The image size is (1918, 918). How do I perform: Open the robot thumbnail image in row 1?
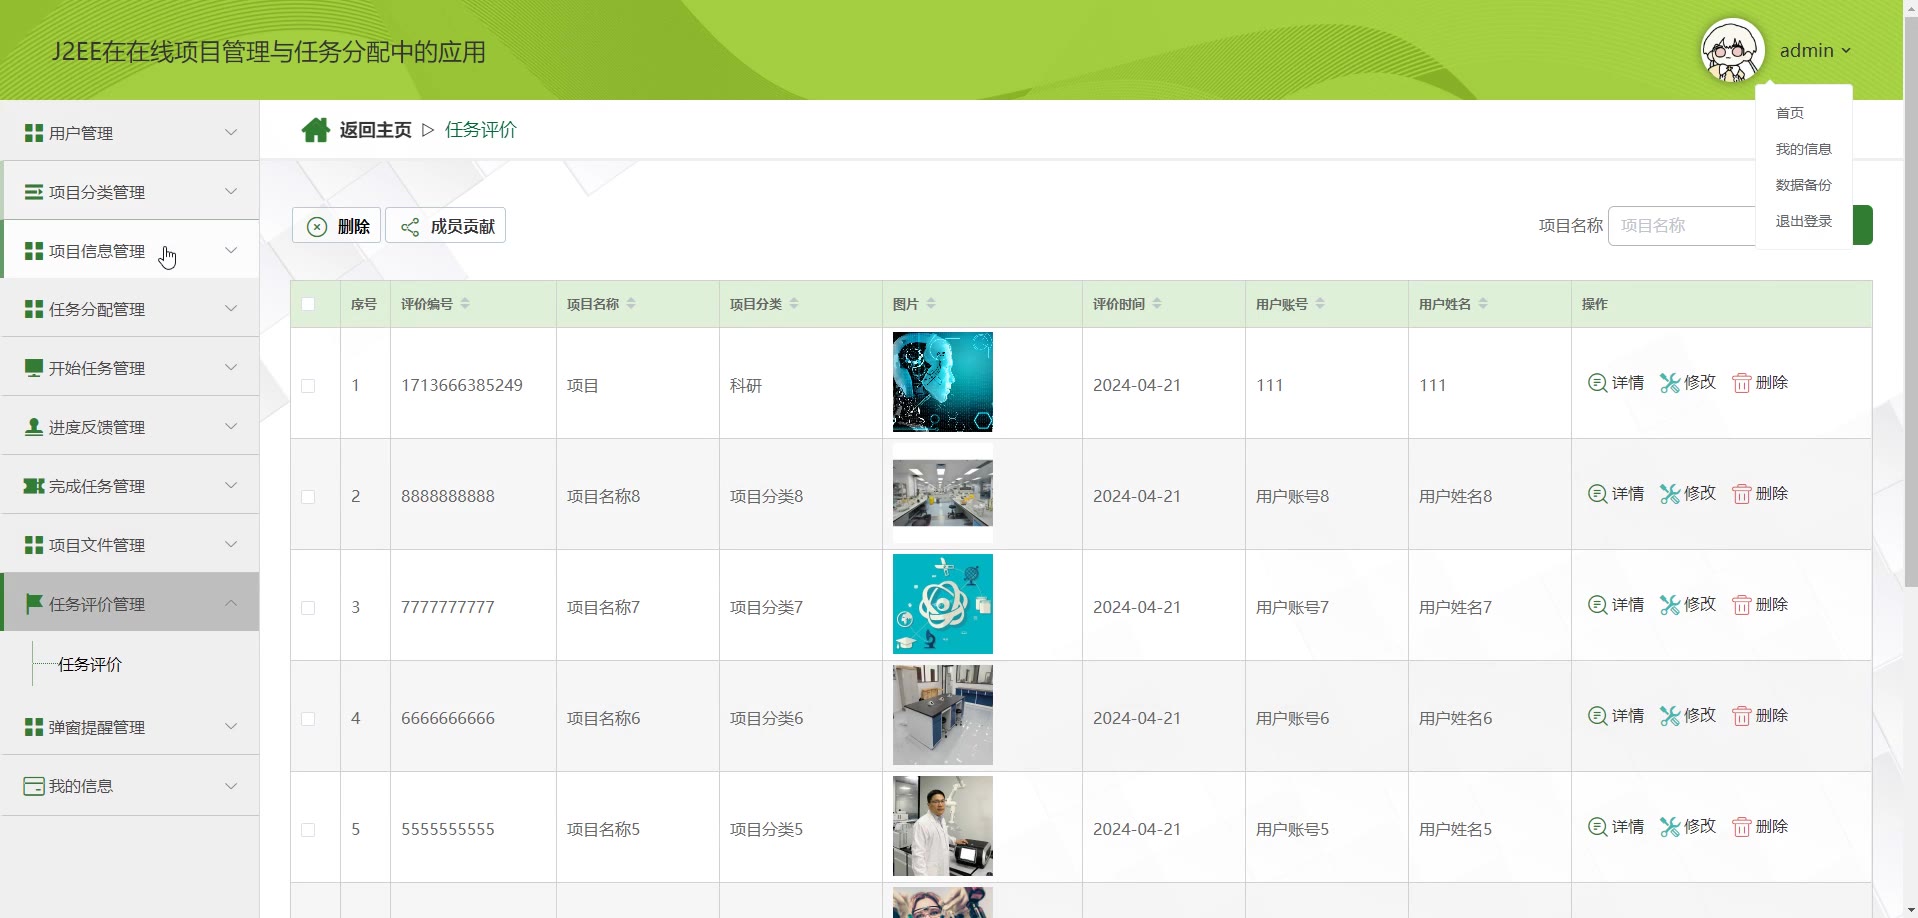click(x=942, y=382)
